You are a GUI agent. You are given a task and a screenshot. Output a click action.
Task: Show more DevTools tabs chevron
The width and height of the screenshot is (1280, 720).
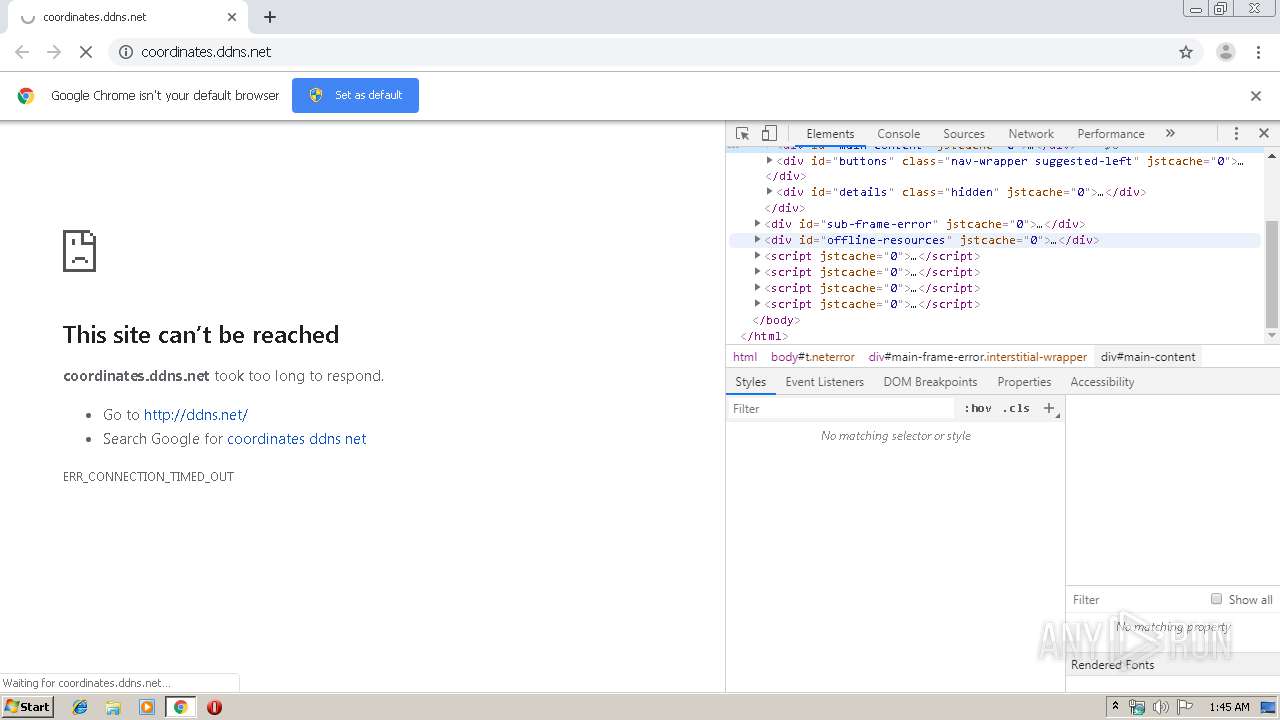[x=1170, y=133]
